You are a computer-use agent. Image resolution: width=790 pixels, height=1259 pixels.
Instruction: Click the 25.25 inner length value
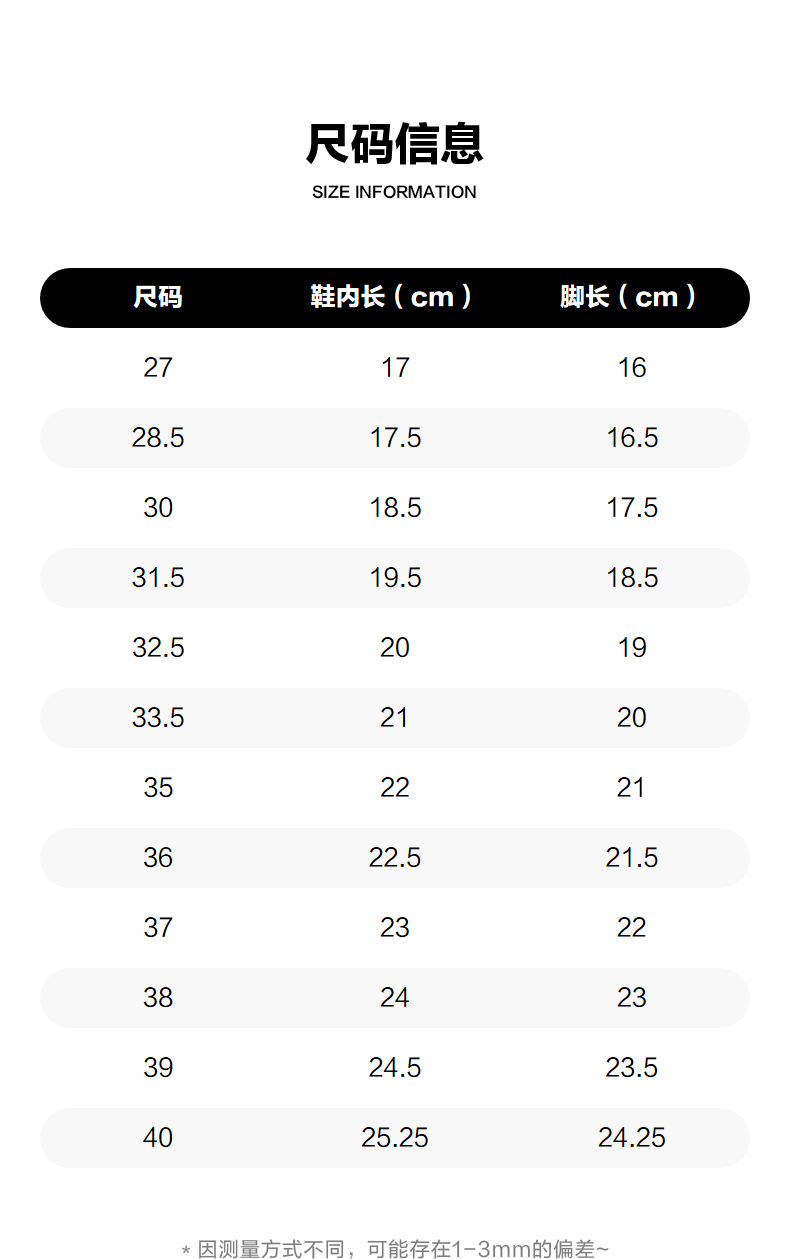click(395, 1138)
